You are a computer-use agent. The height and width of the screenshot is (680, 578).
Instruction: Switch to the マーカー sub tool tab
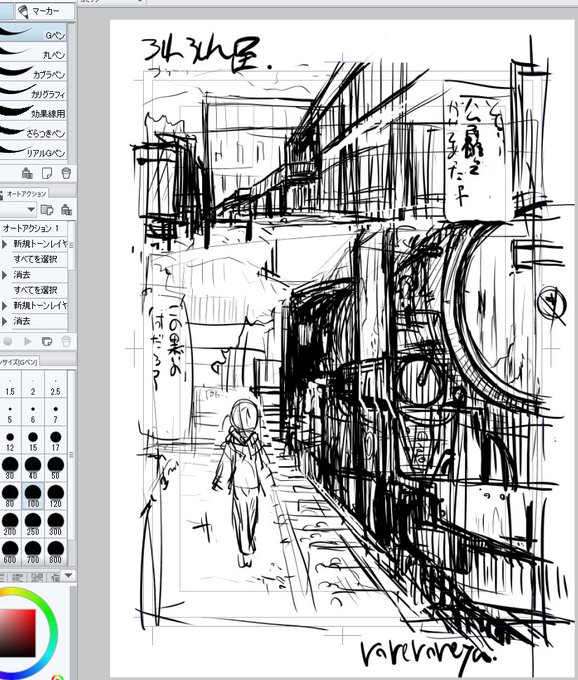coord(44,12)
